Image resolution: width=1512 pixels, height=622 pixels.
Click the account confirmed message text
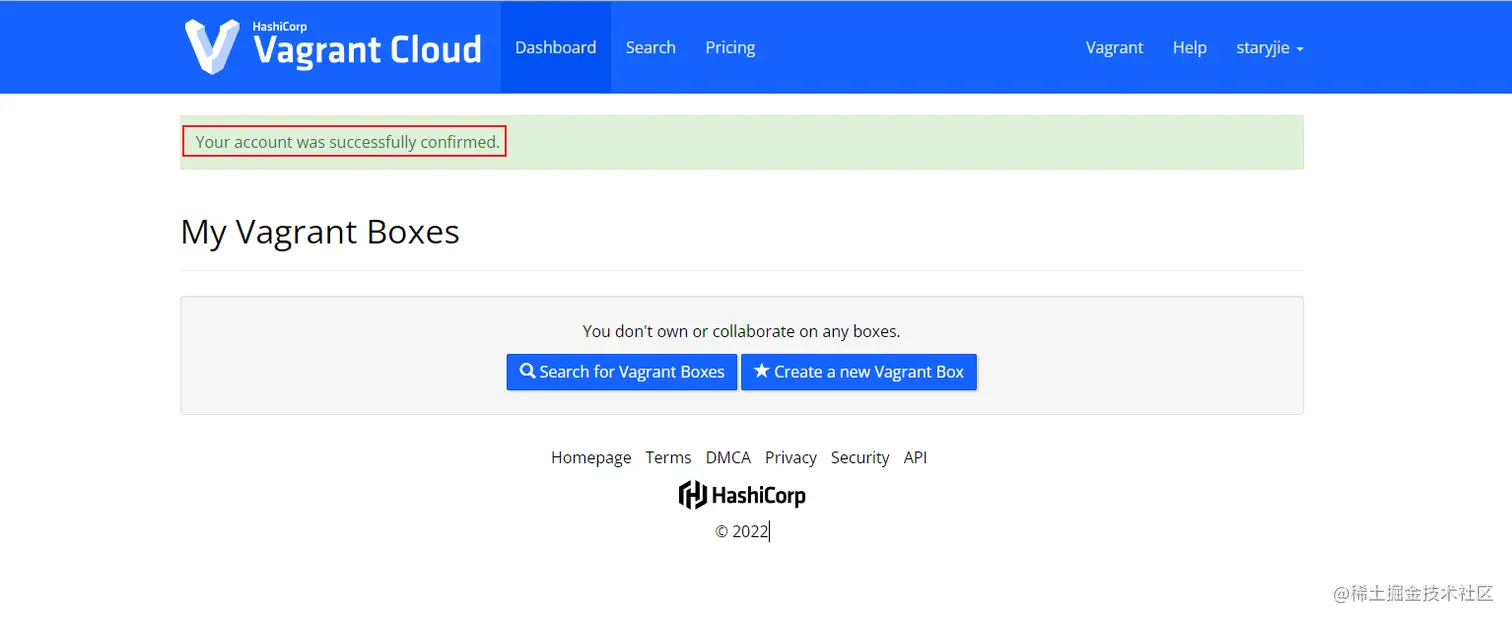click(x=347, y=142)
